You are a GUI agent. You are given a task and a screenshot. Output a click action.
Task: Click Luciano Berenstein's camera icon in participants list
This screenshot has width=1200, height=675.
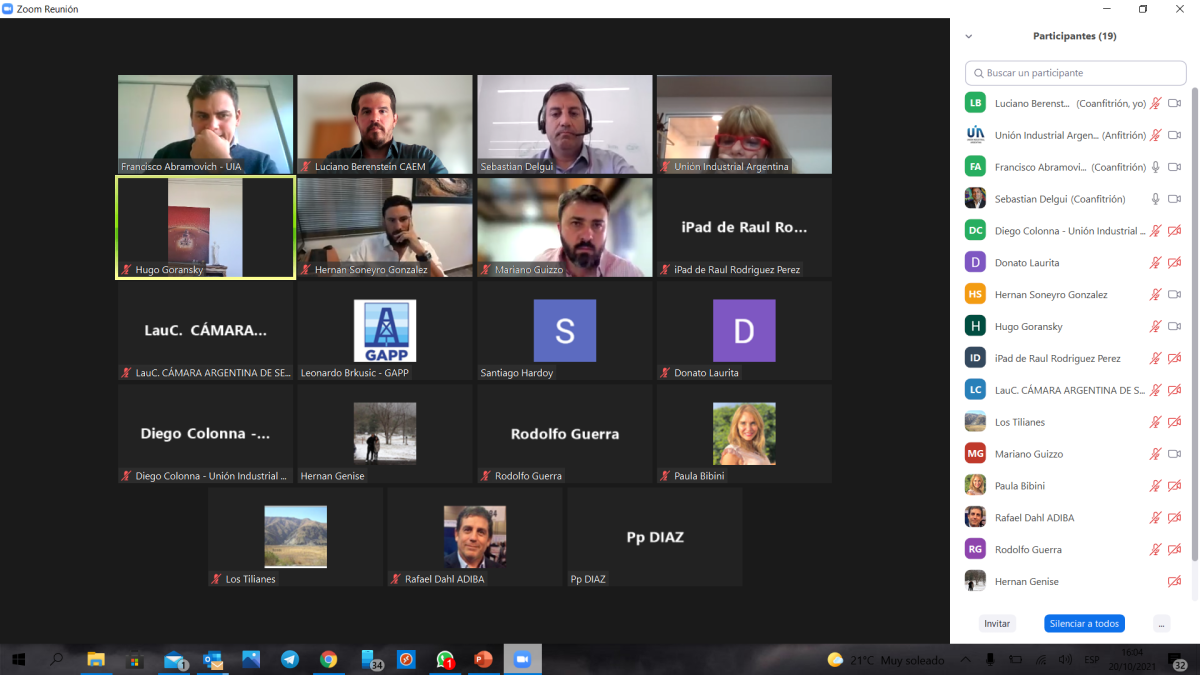(x=1175, y=103)
